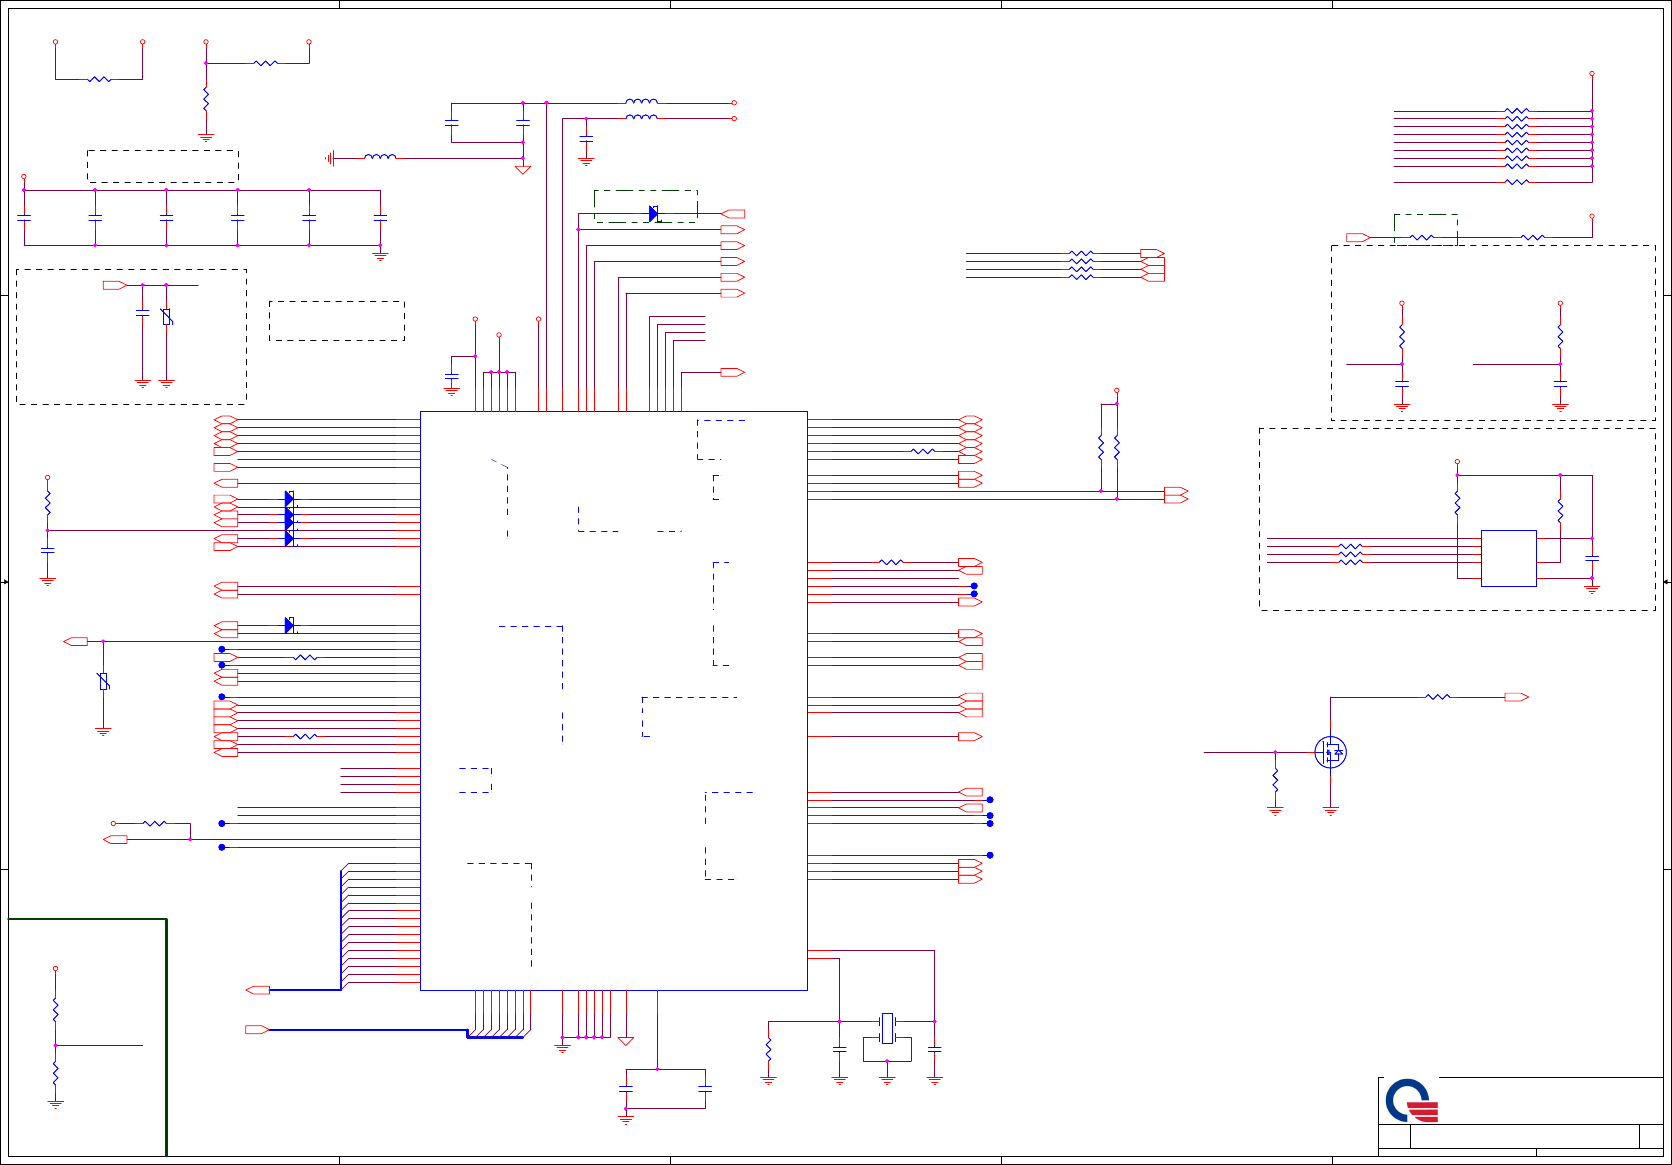Select the upper blue bus port at the lower left

point(258,990)
